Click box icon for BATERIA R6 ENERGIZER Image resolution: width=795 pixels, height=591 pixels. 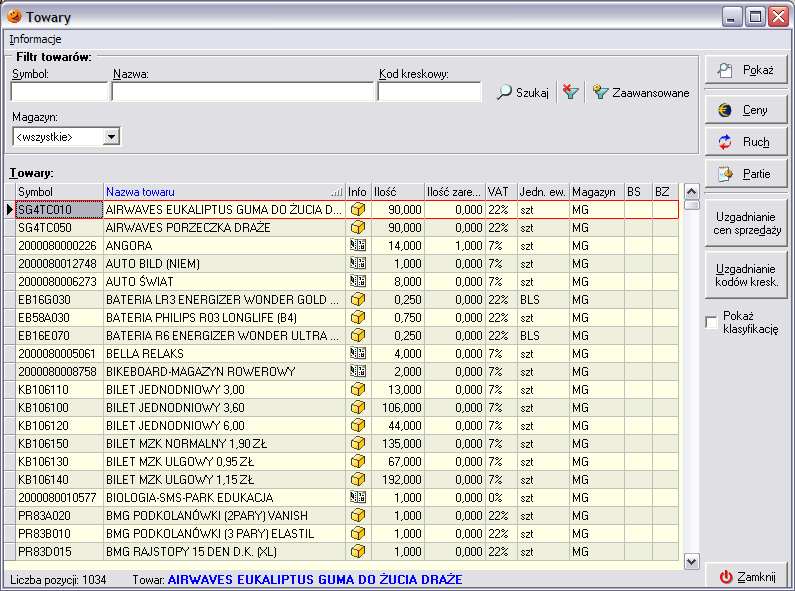click(358, 335)
